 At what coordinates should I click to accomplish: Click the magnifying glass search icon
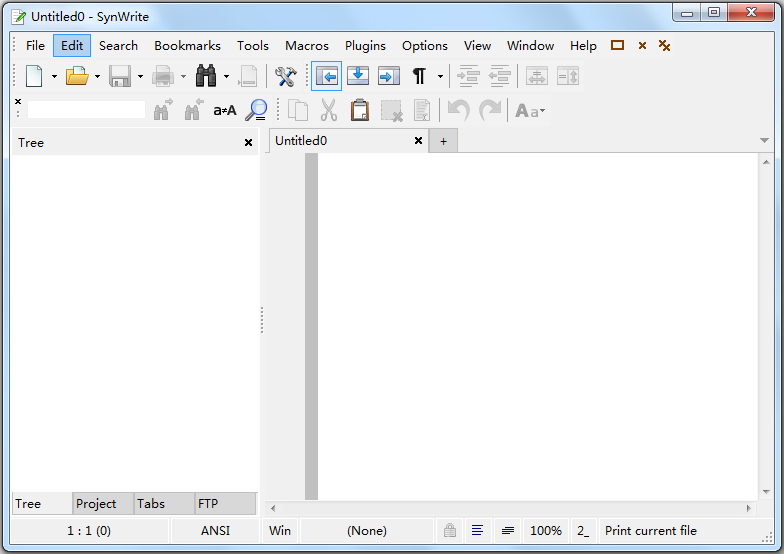256,110
